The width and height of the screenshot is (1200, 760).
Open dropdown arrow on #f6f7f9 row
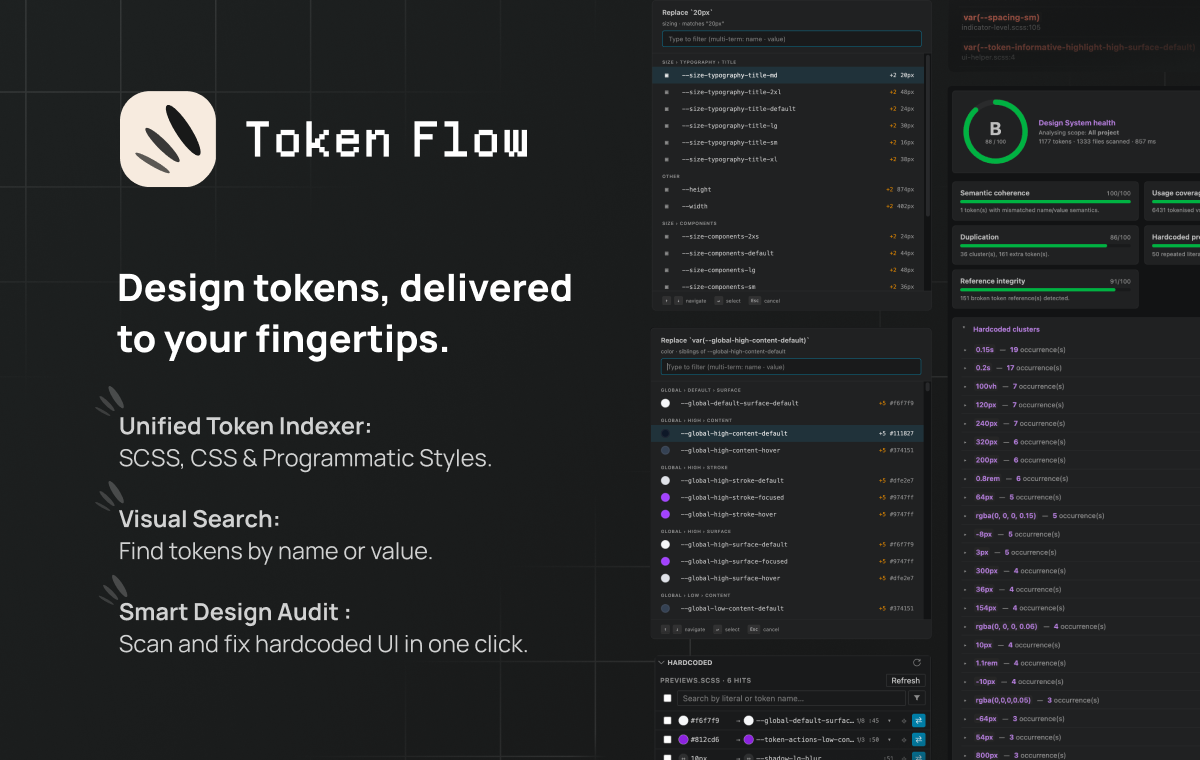point(889,720)
